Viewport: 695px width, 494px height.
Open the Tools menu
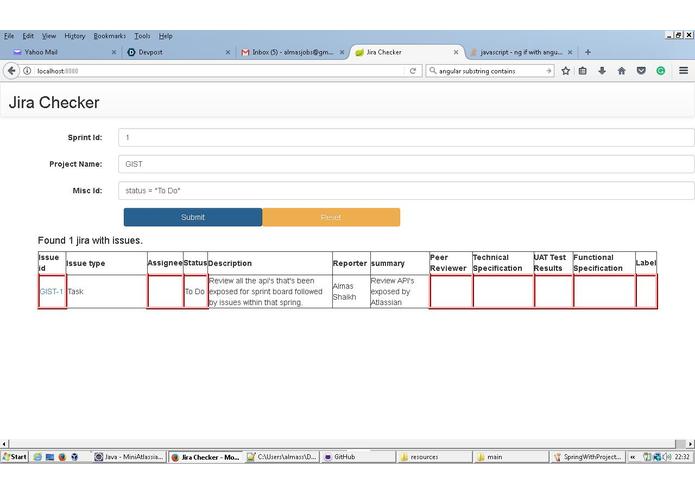coord(142,36)
